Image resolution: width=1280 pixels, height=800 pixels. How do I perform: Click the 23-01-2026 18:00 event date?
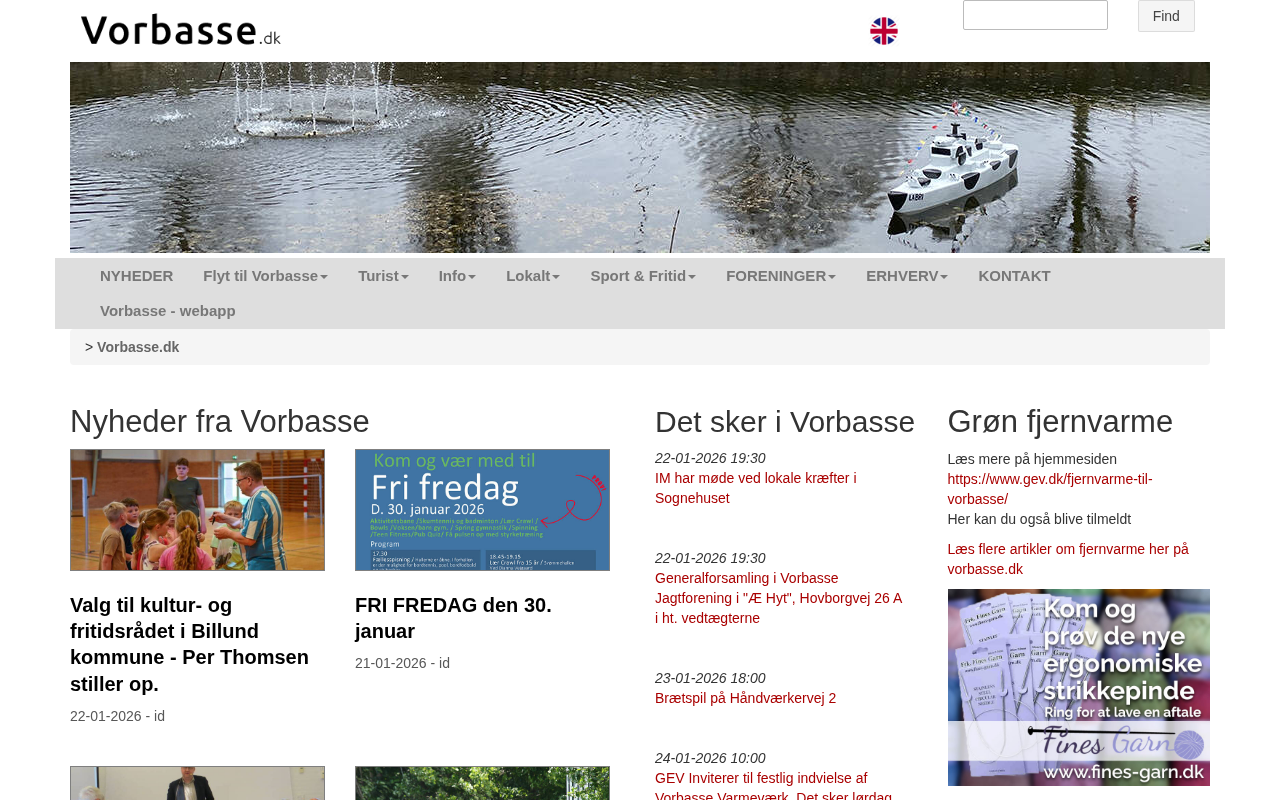click(710, 678)
